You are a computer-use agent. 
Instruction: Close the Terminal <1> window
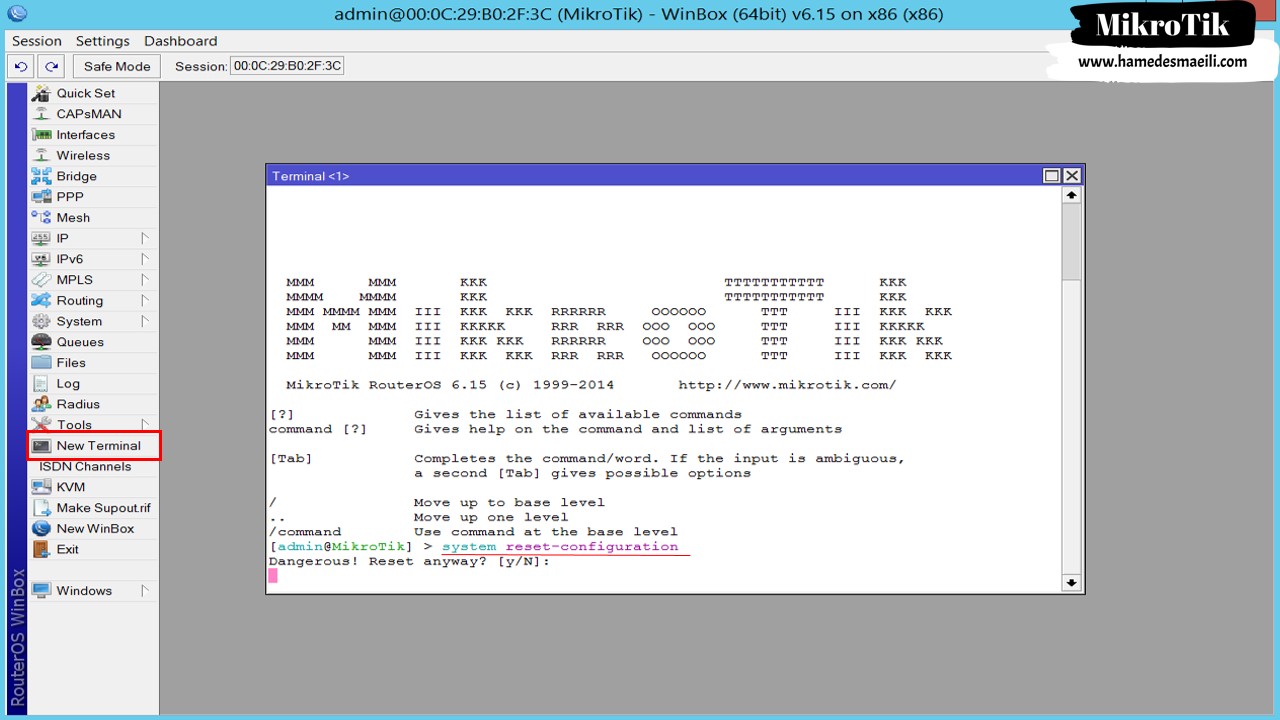[x=1072, y=175]
